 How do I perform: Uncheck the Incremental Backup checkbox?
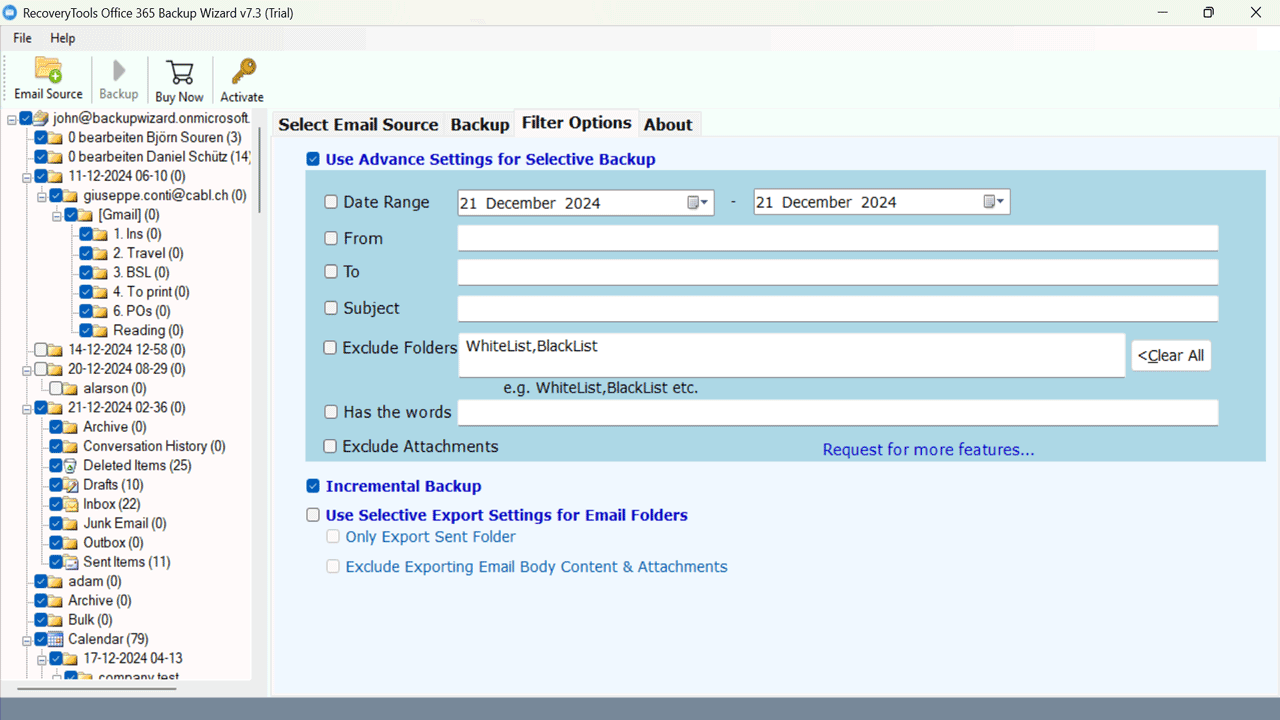[x=313, y=486]
